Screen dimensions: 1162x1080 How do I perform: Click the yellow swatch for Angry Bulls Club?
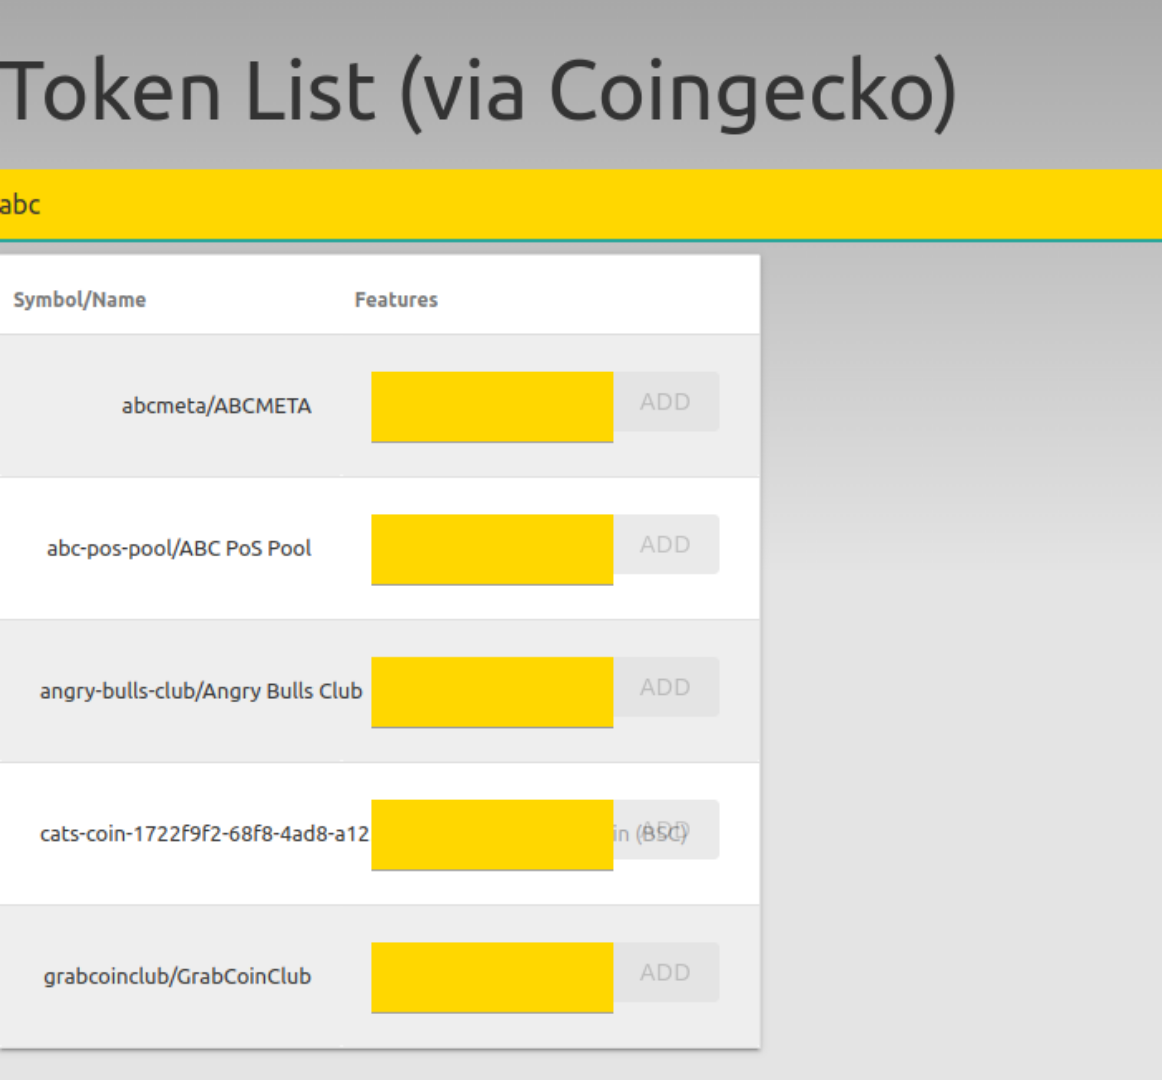tap(490, 690)
